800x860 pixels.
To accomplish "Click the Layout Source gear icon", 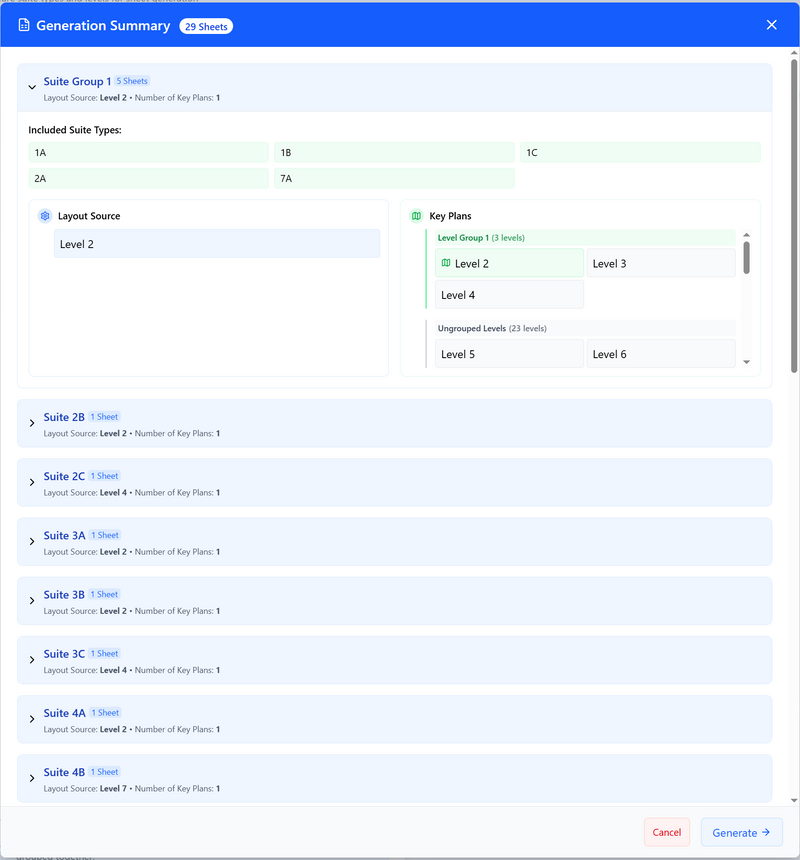I will 45,216.
